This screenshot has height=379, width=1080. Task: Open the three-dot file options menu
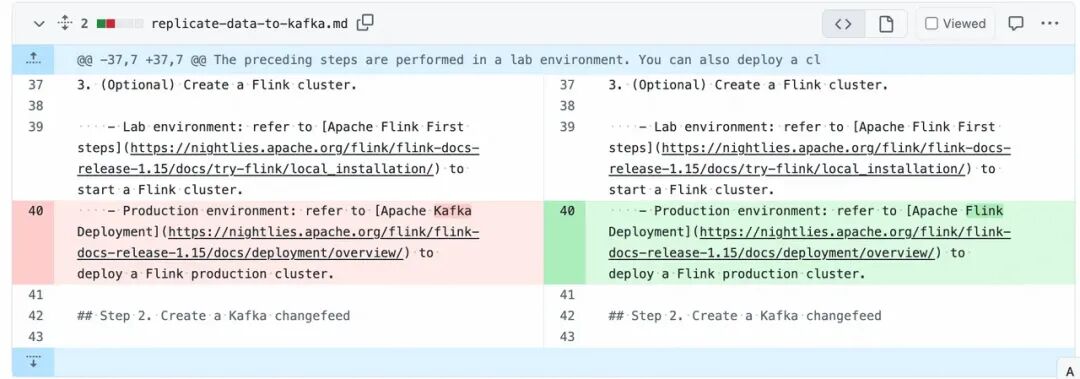(x=1050, y=23)
